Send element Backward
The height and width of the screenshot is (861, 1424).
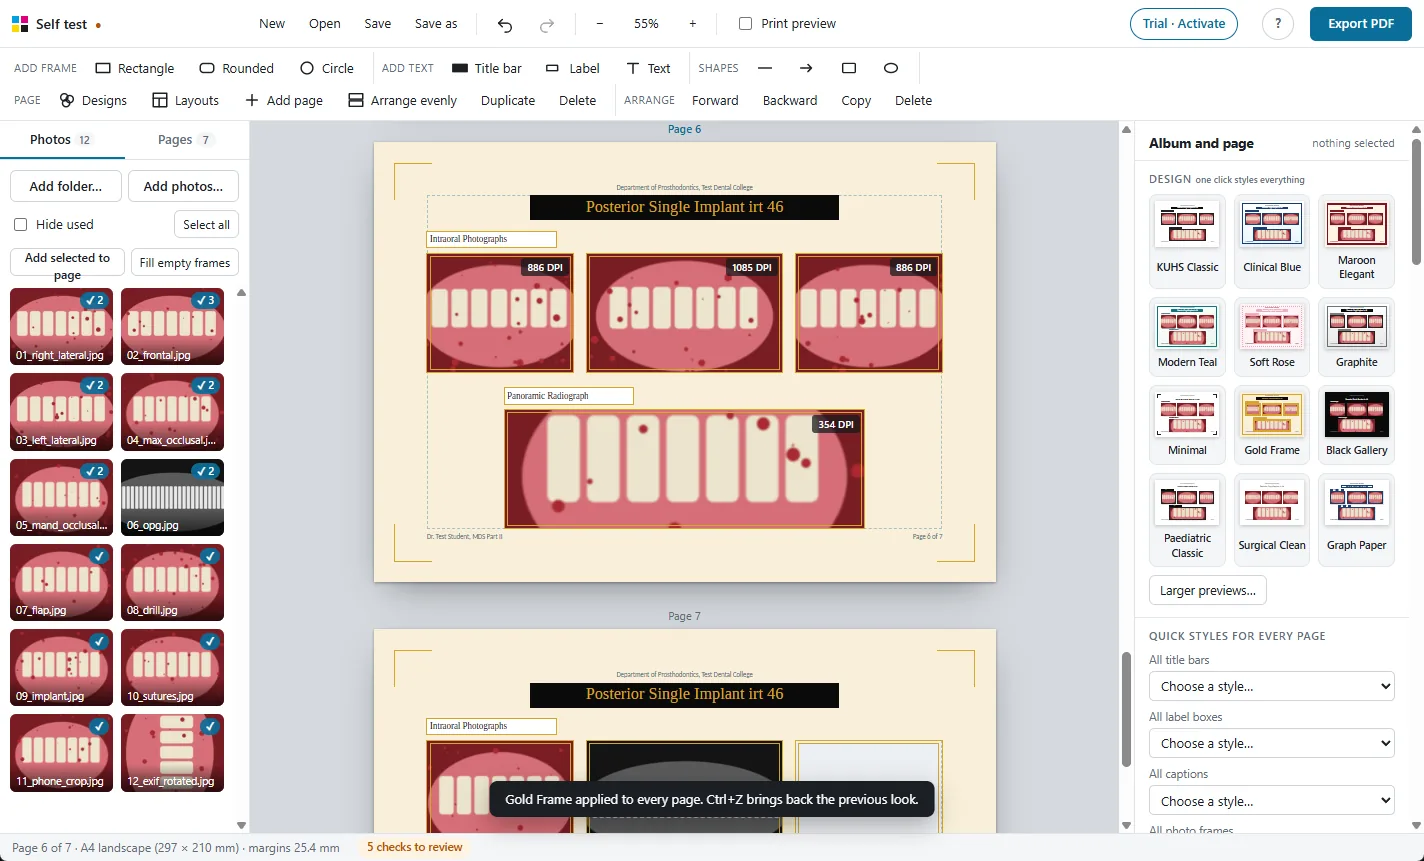pyautogui.click(x=790, y=100)
